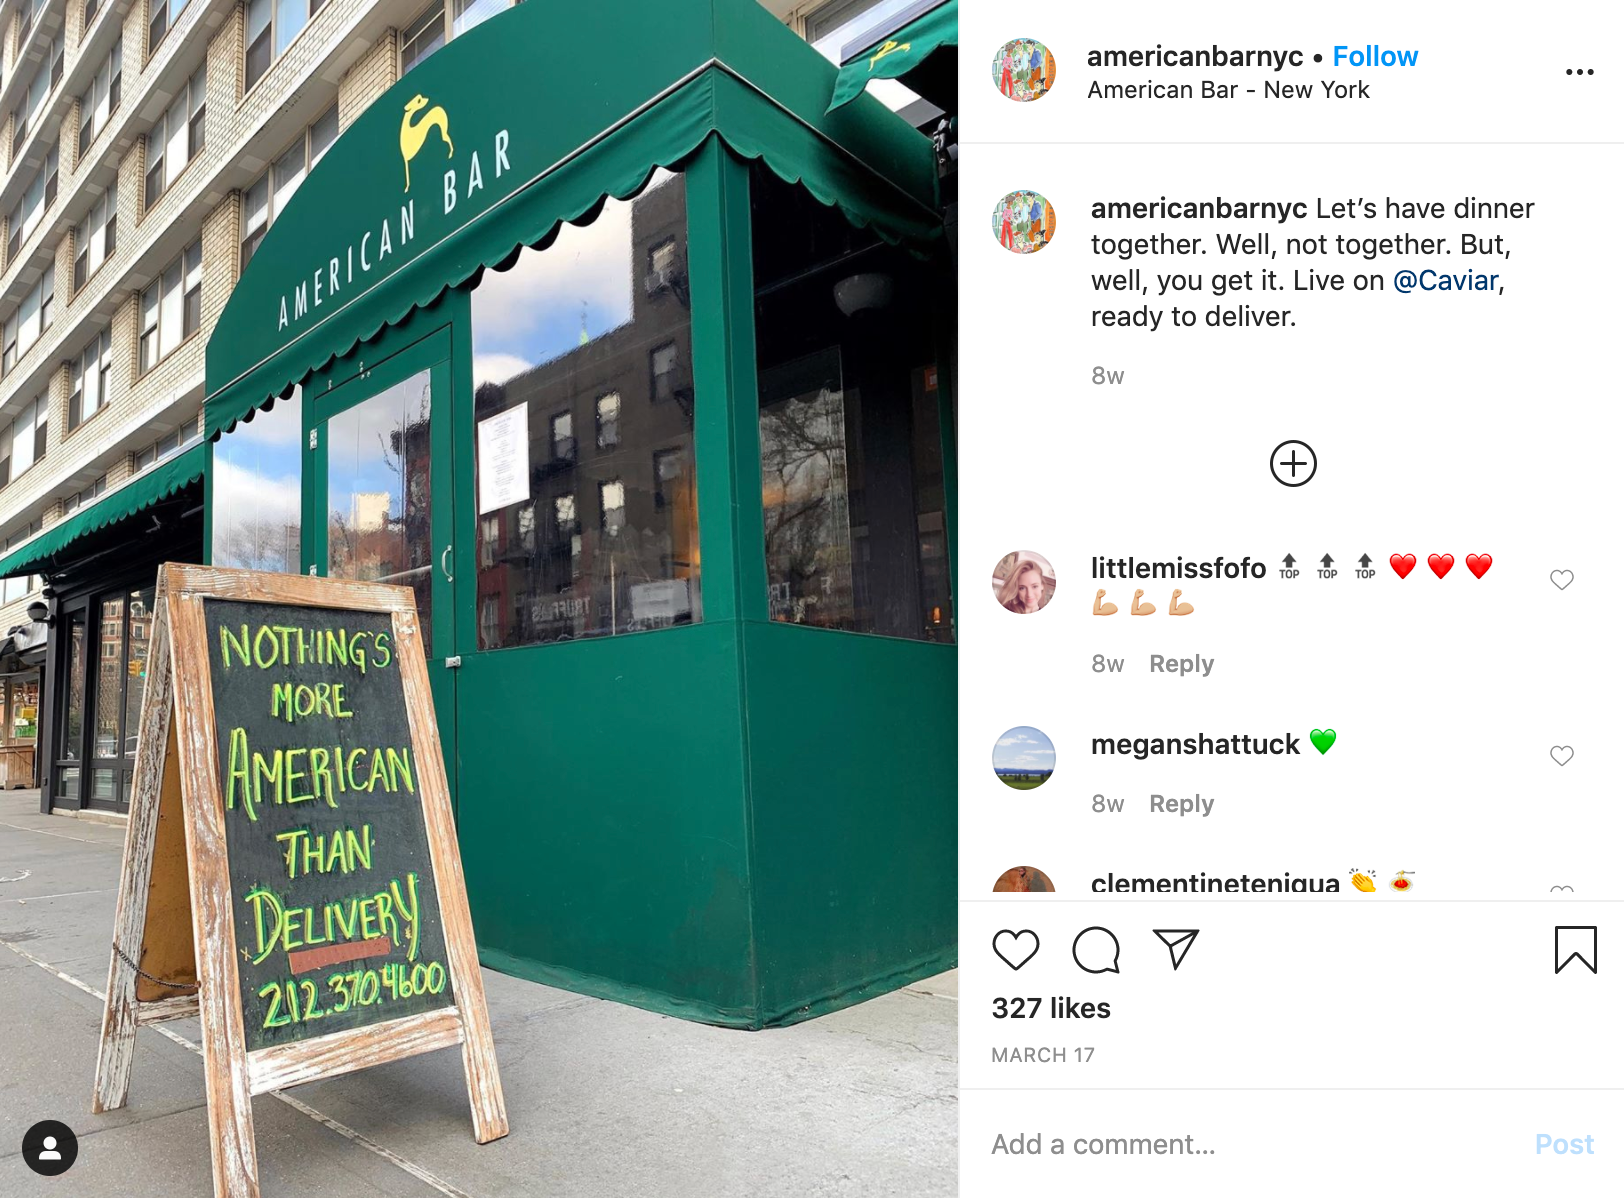Like meganshattuck's comment
This screenshot has height=1198, width=1624.
coord(1561,756)
